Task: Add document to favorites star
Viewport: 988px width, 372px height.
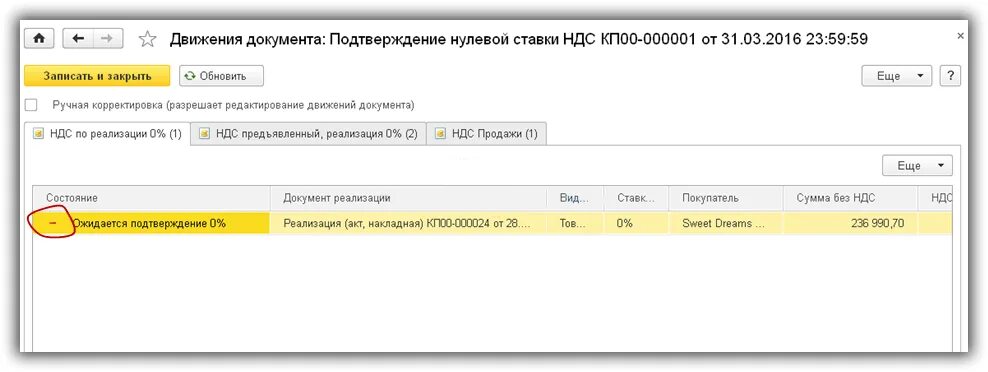Action: [x=147, y=39]
